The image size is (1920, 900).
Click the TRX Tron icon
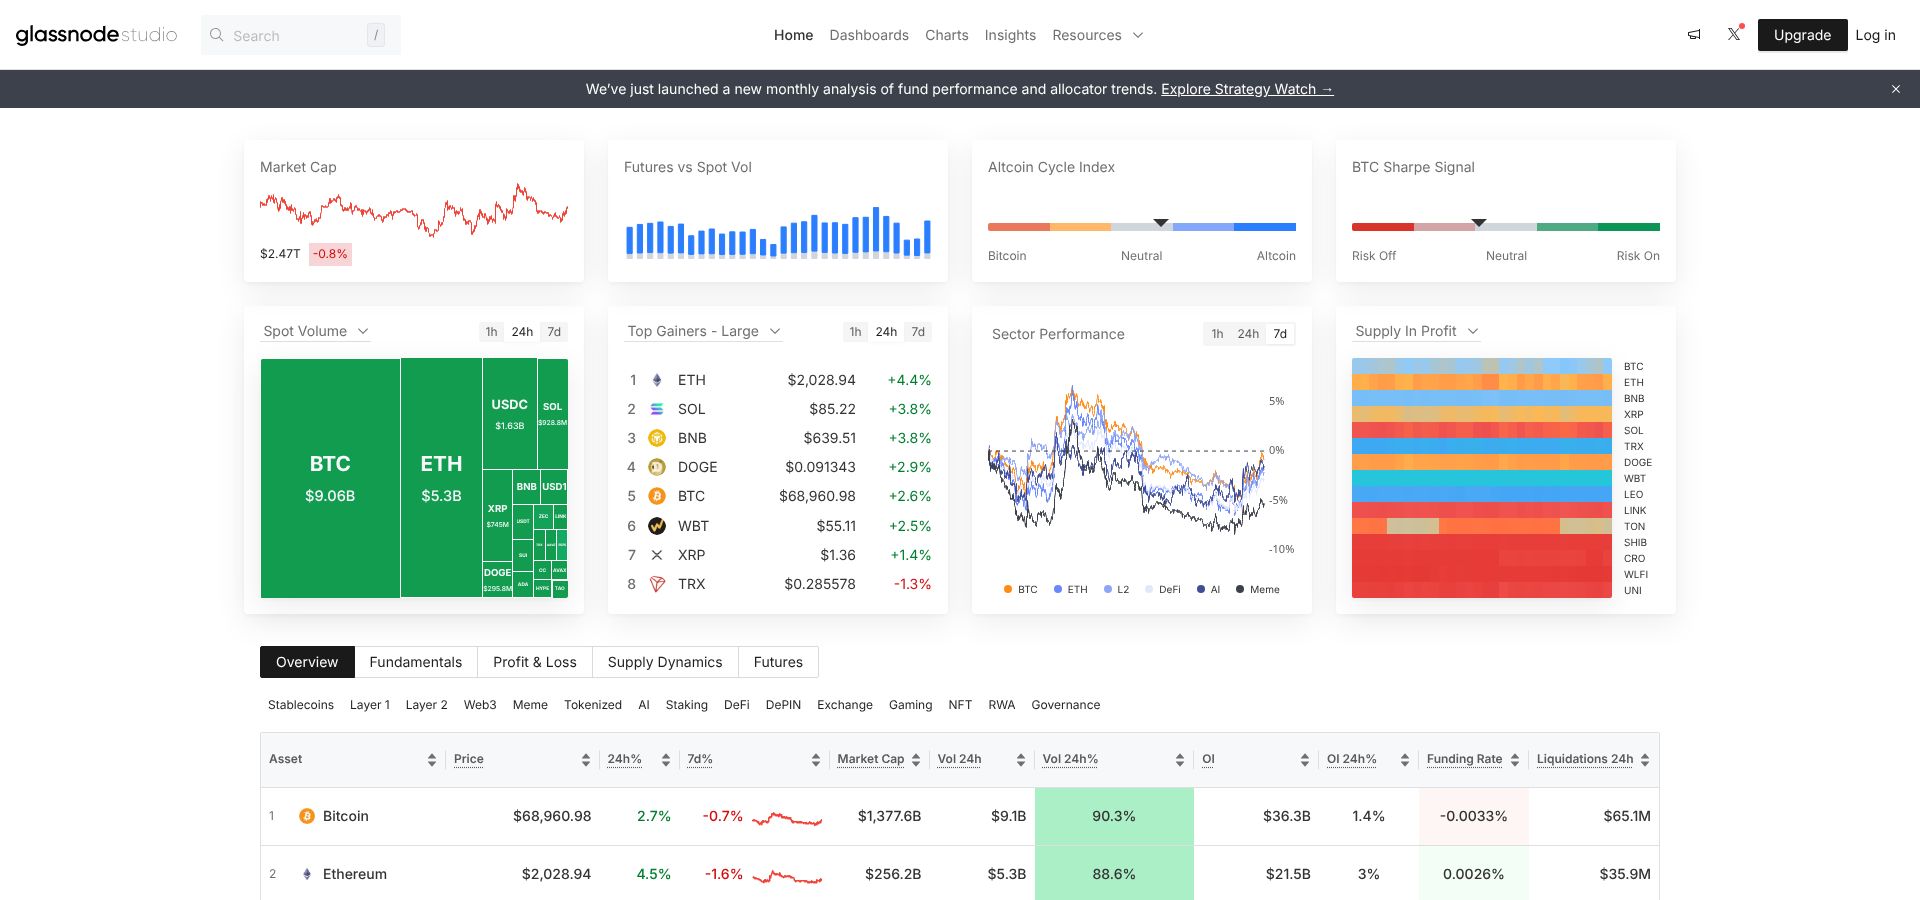point(657,584)
